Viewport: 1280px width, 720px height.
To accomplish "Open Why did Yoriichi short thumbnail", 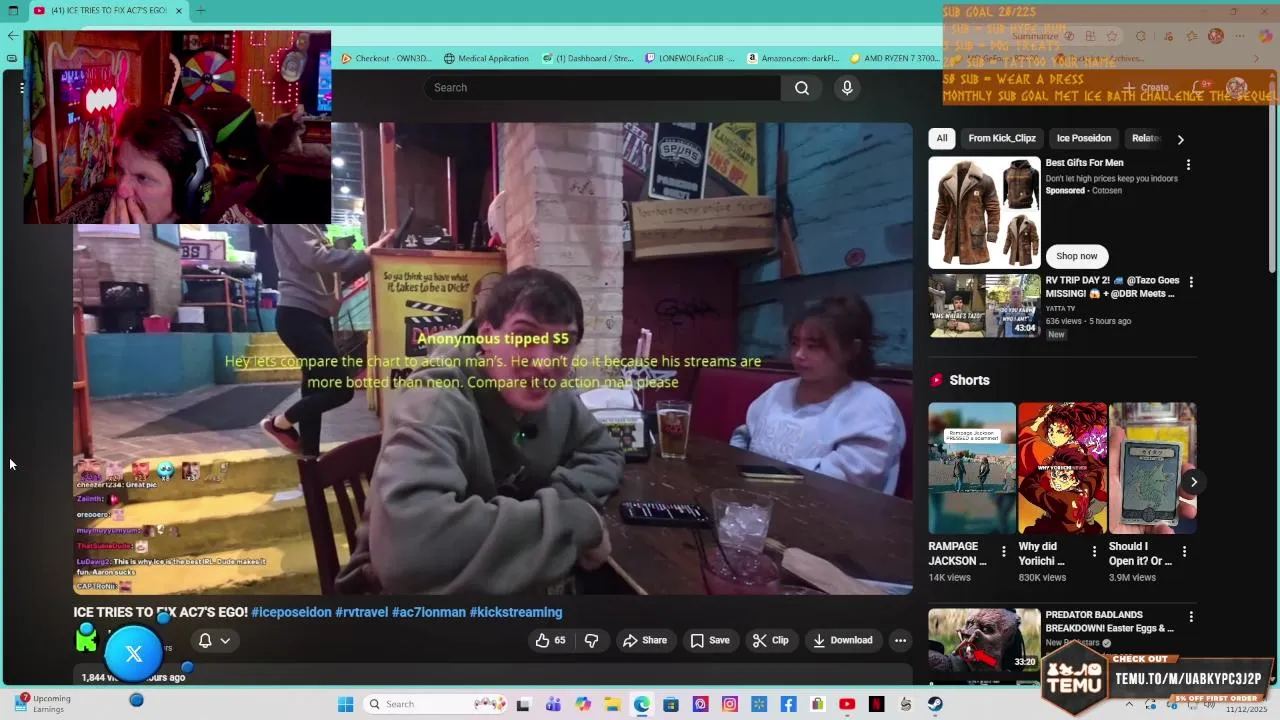I will [1062, 468].
